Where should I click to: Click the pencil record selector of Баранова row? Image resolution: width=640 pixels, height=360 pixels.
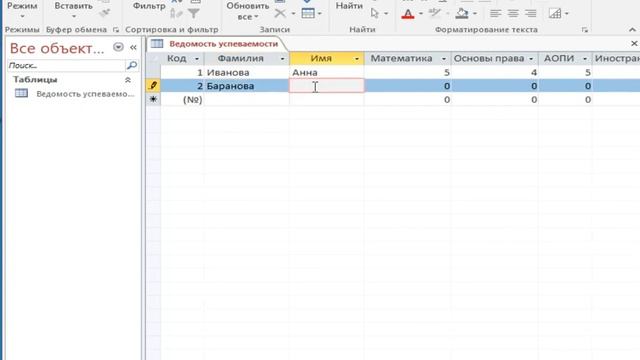[153, 86]
